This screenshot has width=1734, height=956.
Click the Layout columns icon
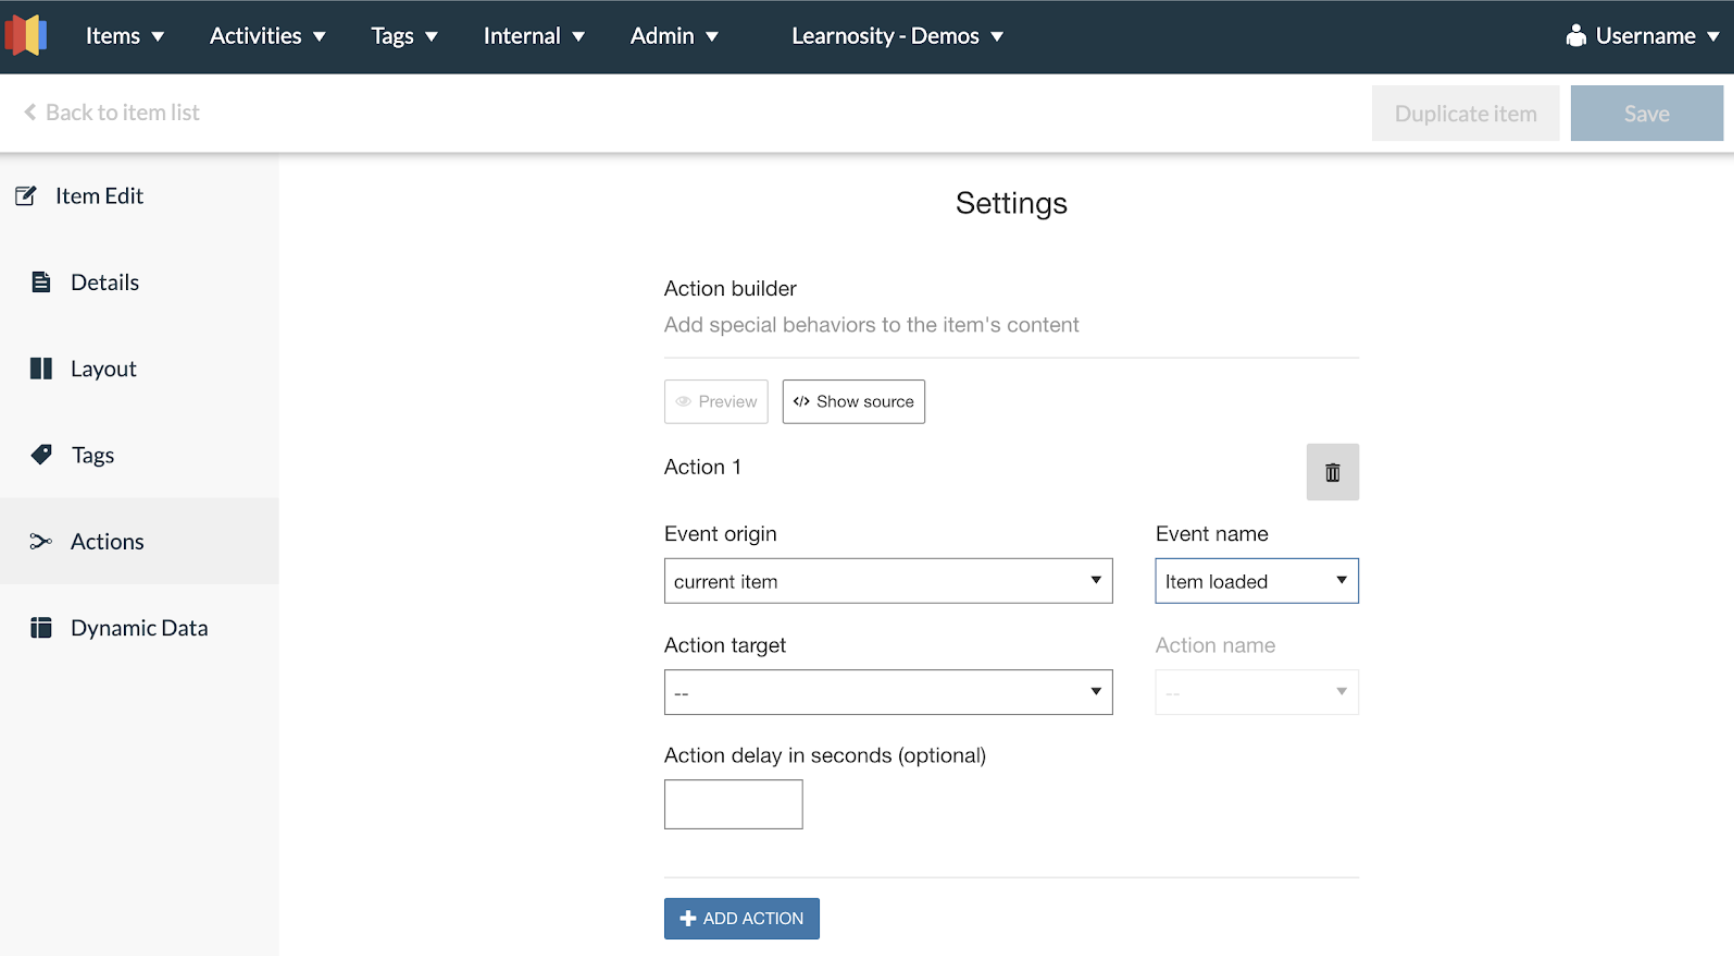pyautogui.click(x=41, y=369)
